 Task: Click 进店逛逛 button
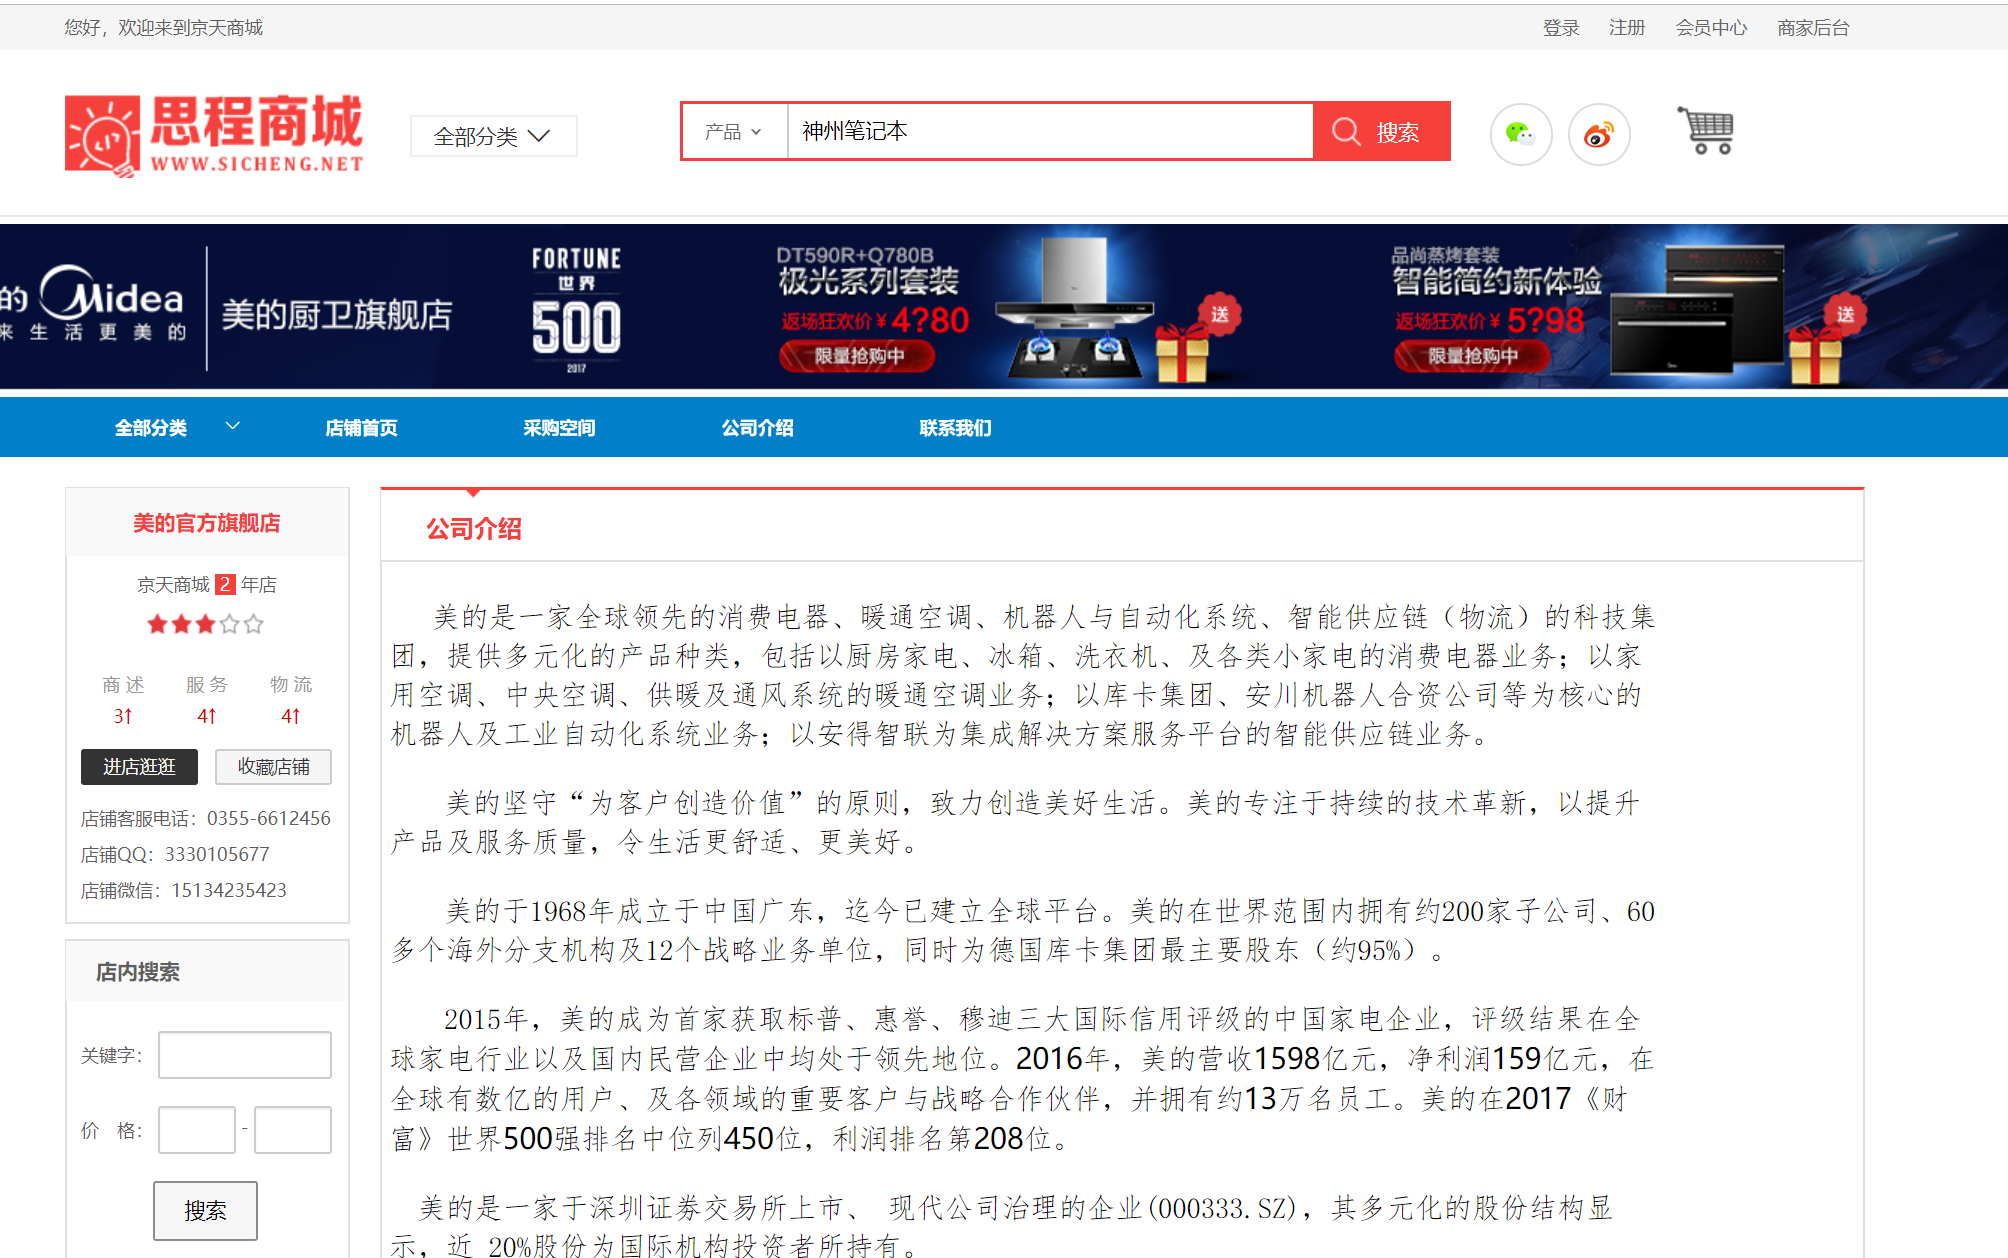click(139, 767)
